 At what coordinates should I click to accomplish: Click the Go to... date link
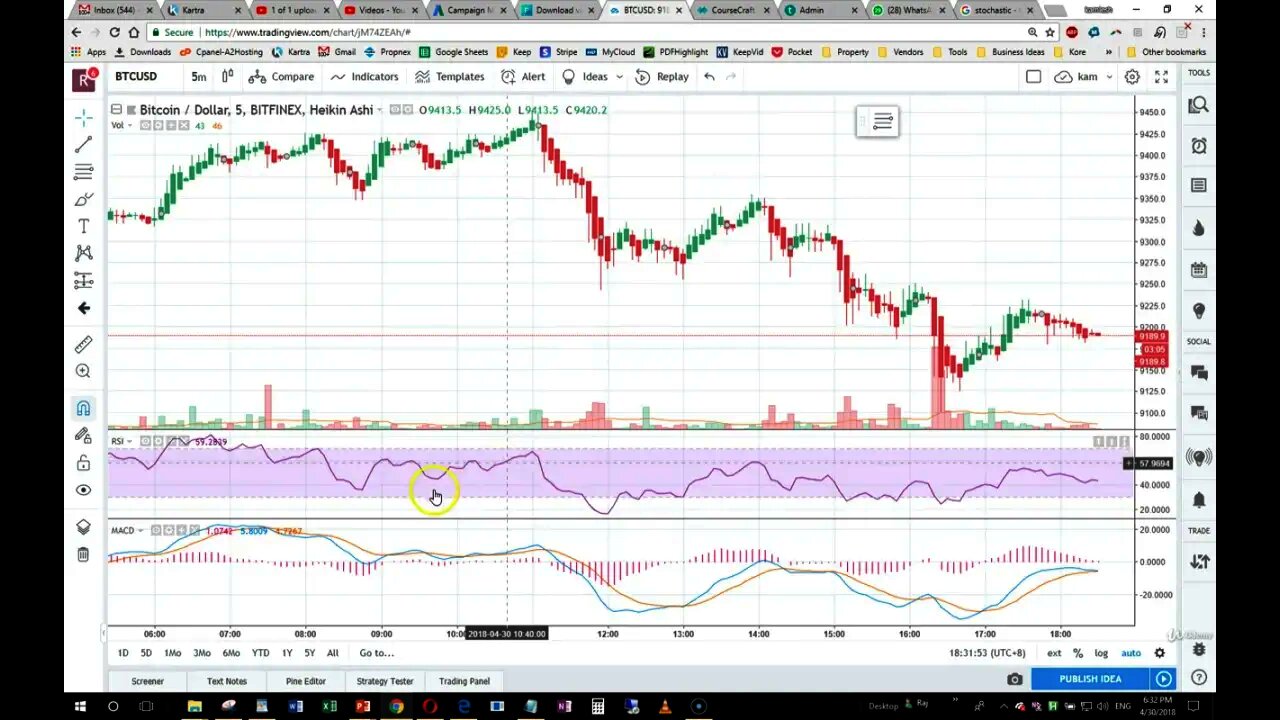376,653
